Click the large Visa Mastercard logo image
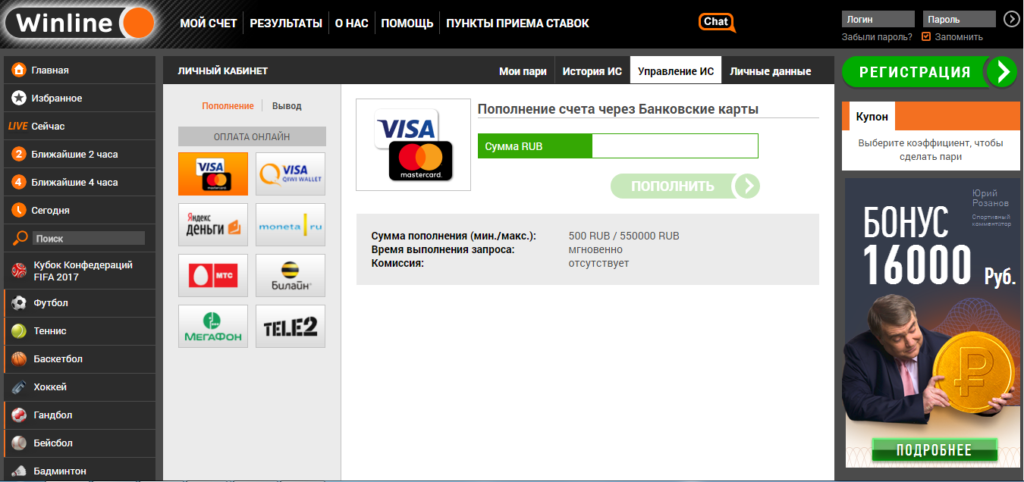 (x=413, y=145)
